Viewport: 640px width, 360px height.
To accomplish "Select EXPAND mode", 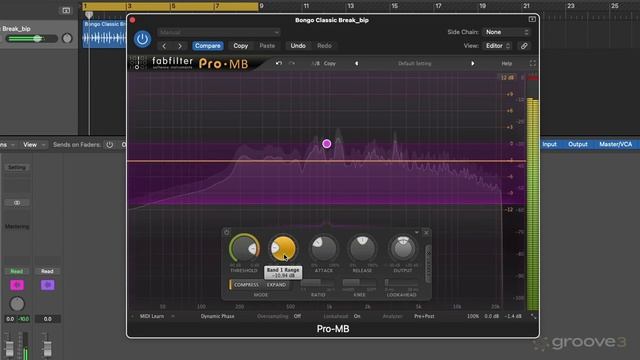I will [276, 285].
